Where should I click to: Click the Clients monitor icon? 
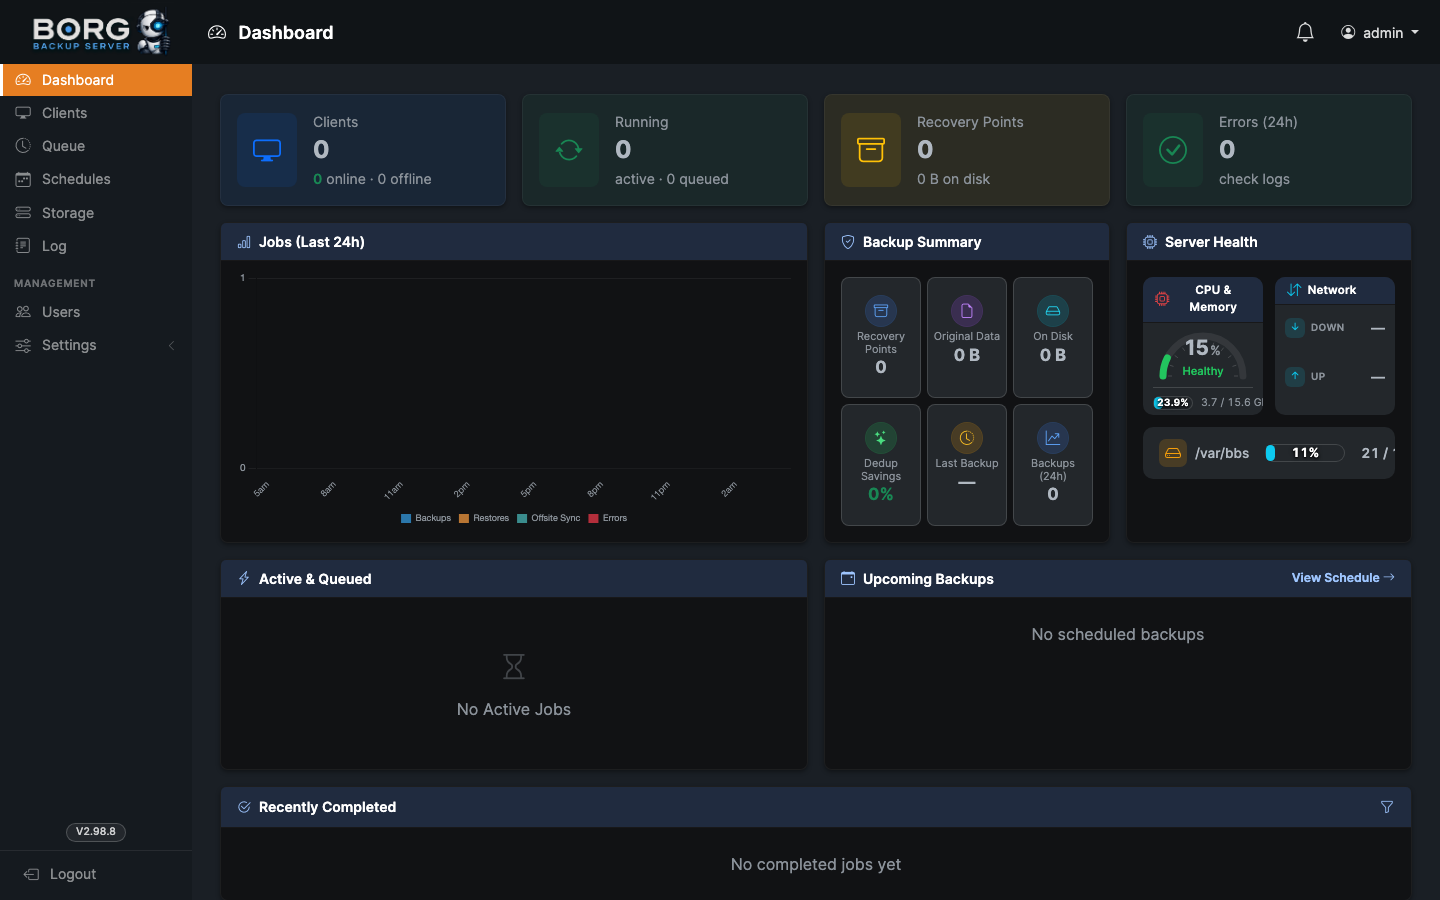coord(267,150)
